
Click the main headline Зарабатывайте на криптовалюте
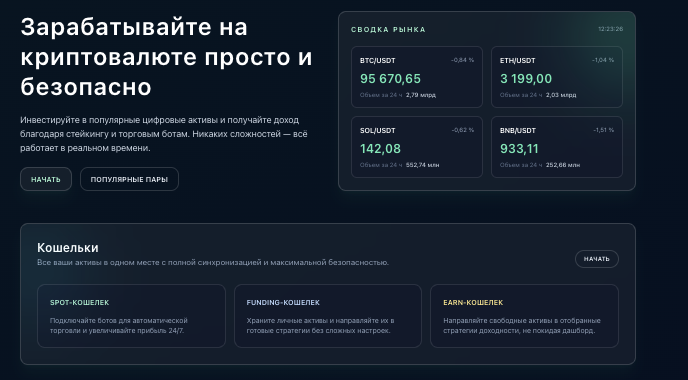(x=166, y=57)
